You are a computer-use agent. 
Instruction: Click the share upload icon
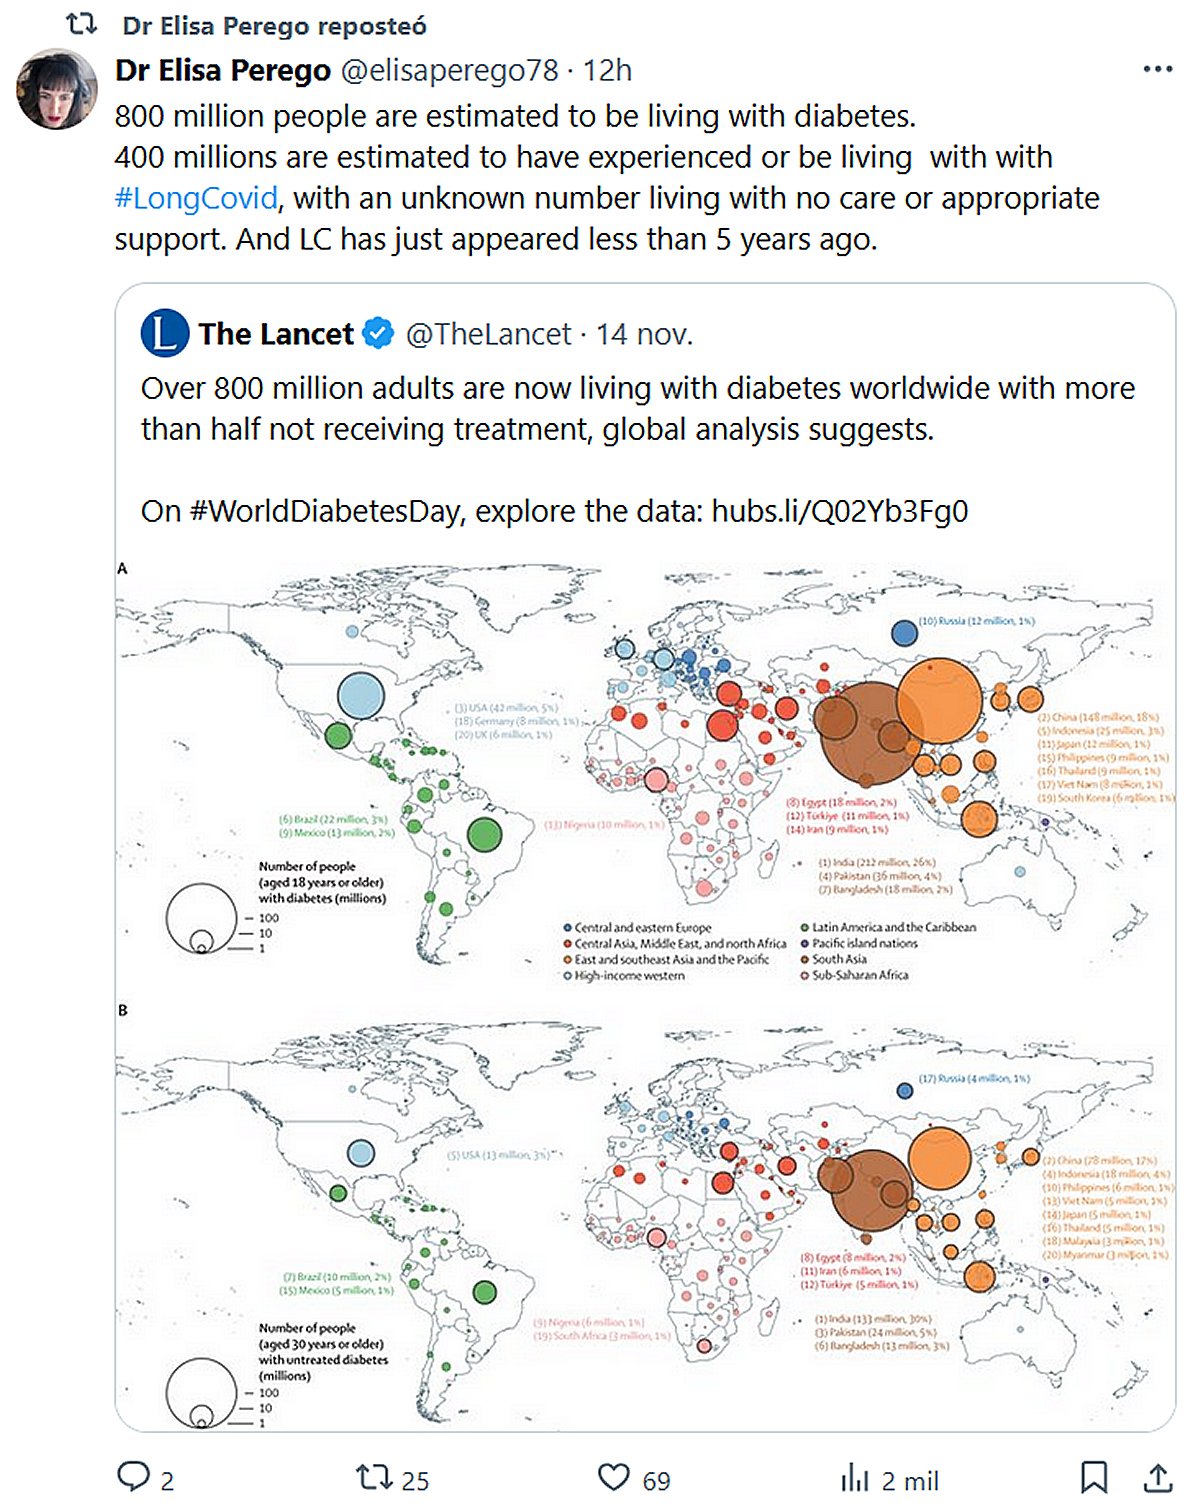[1157, 1478]
